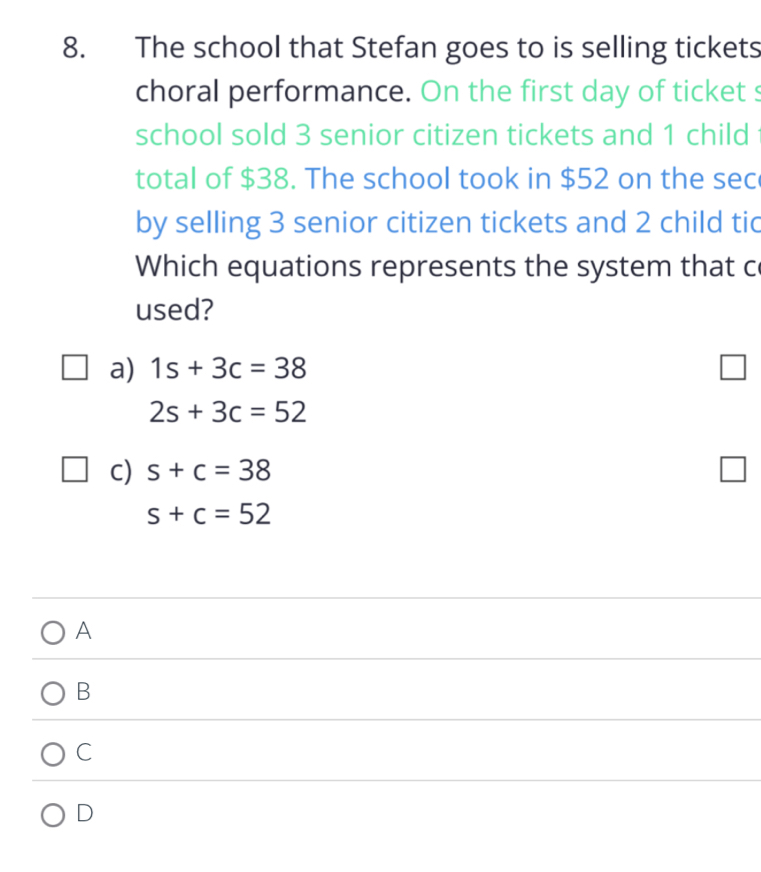Select answer A radio button
This screenshot has height=872, width=761.
point(52,631)
